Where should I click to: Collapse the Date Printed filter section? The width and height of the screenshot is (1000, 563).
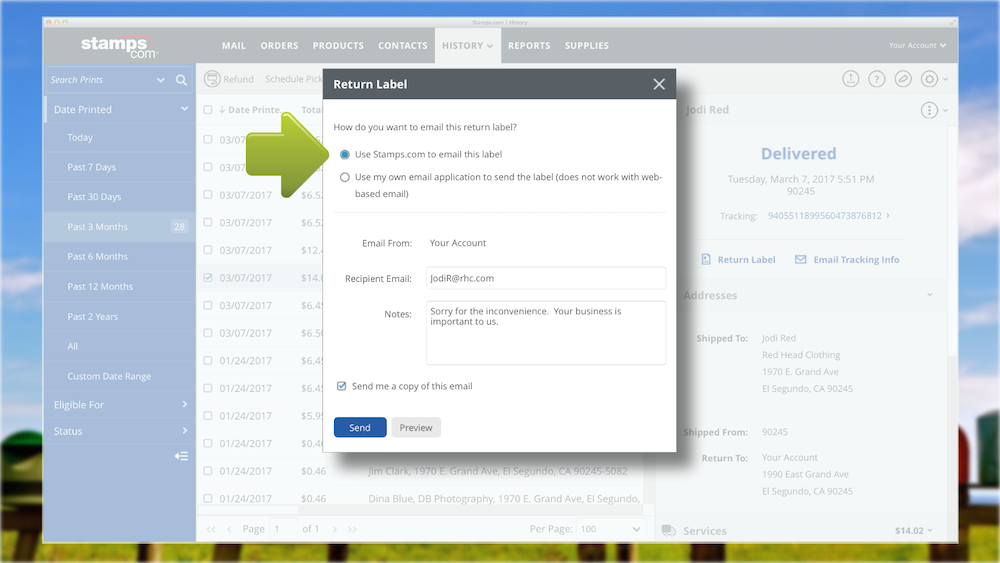point(184,110)
